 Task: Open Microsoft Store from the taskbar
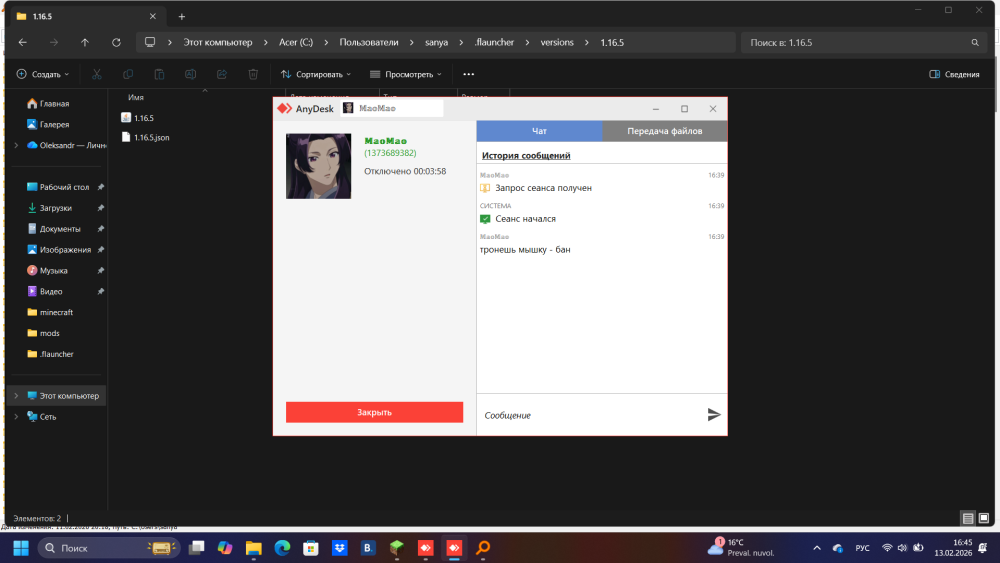311,548
